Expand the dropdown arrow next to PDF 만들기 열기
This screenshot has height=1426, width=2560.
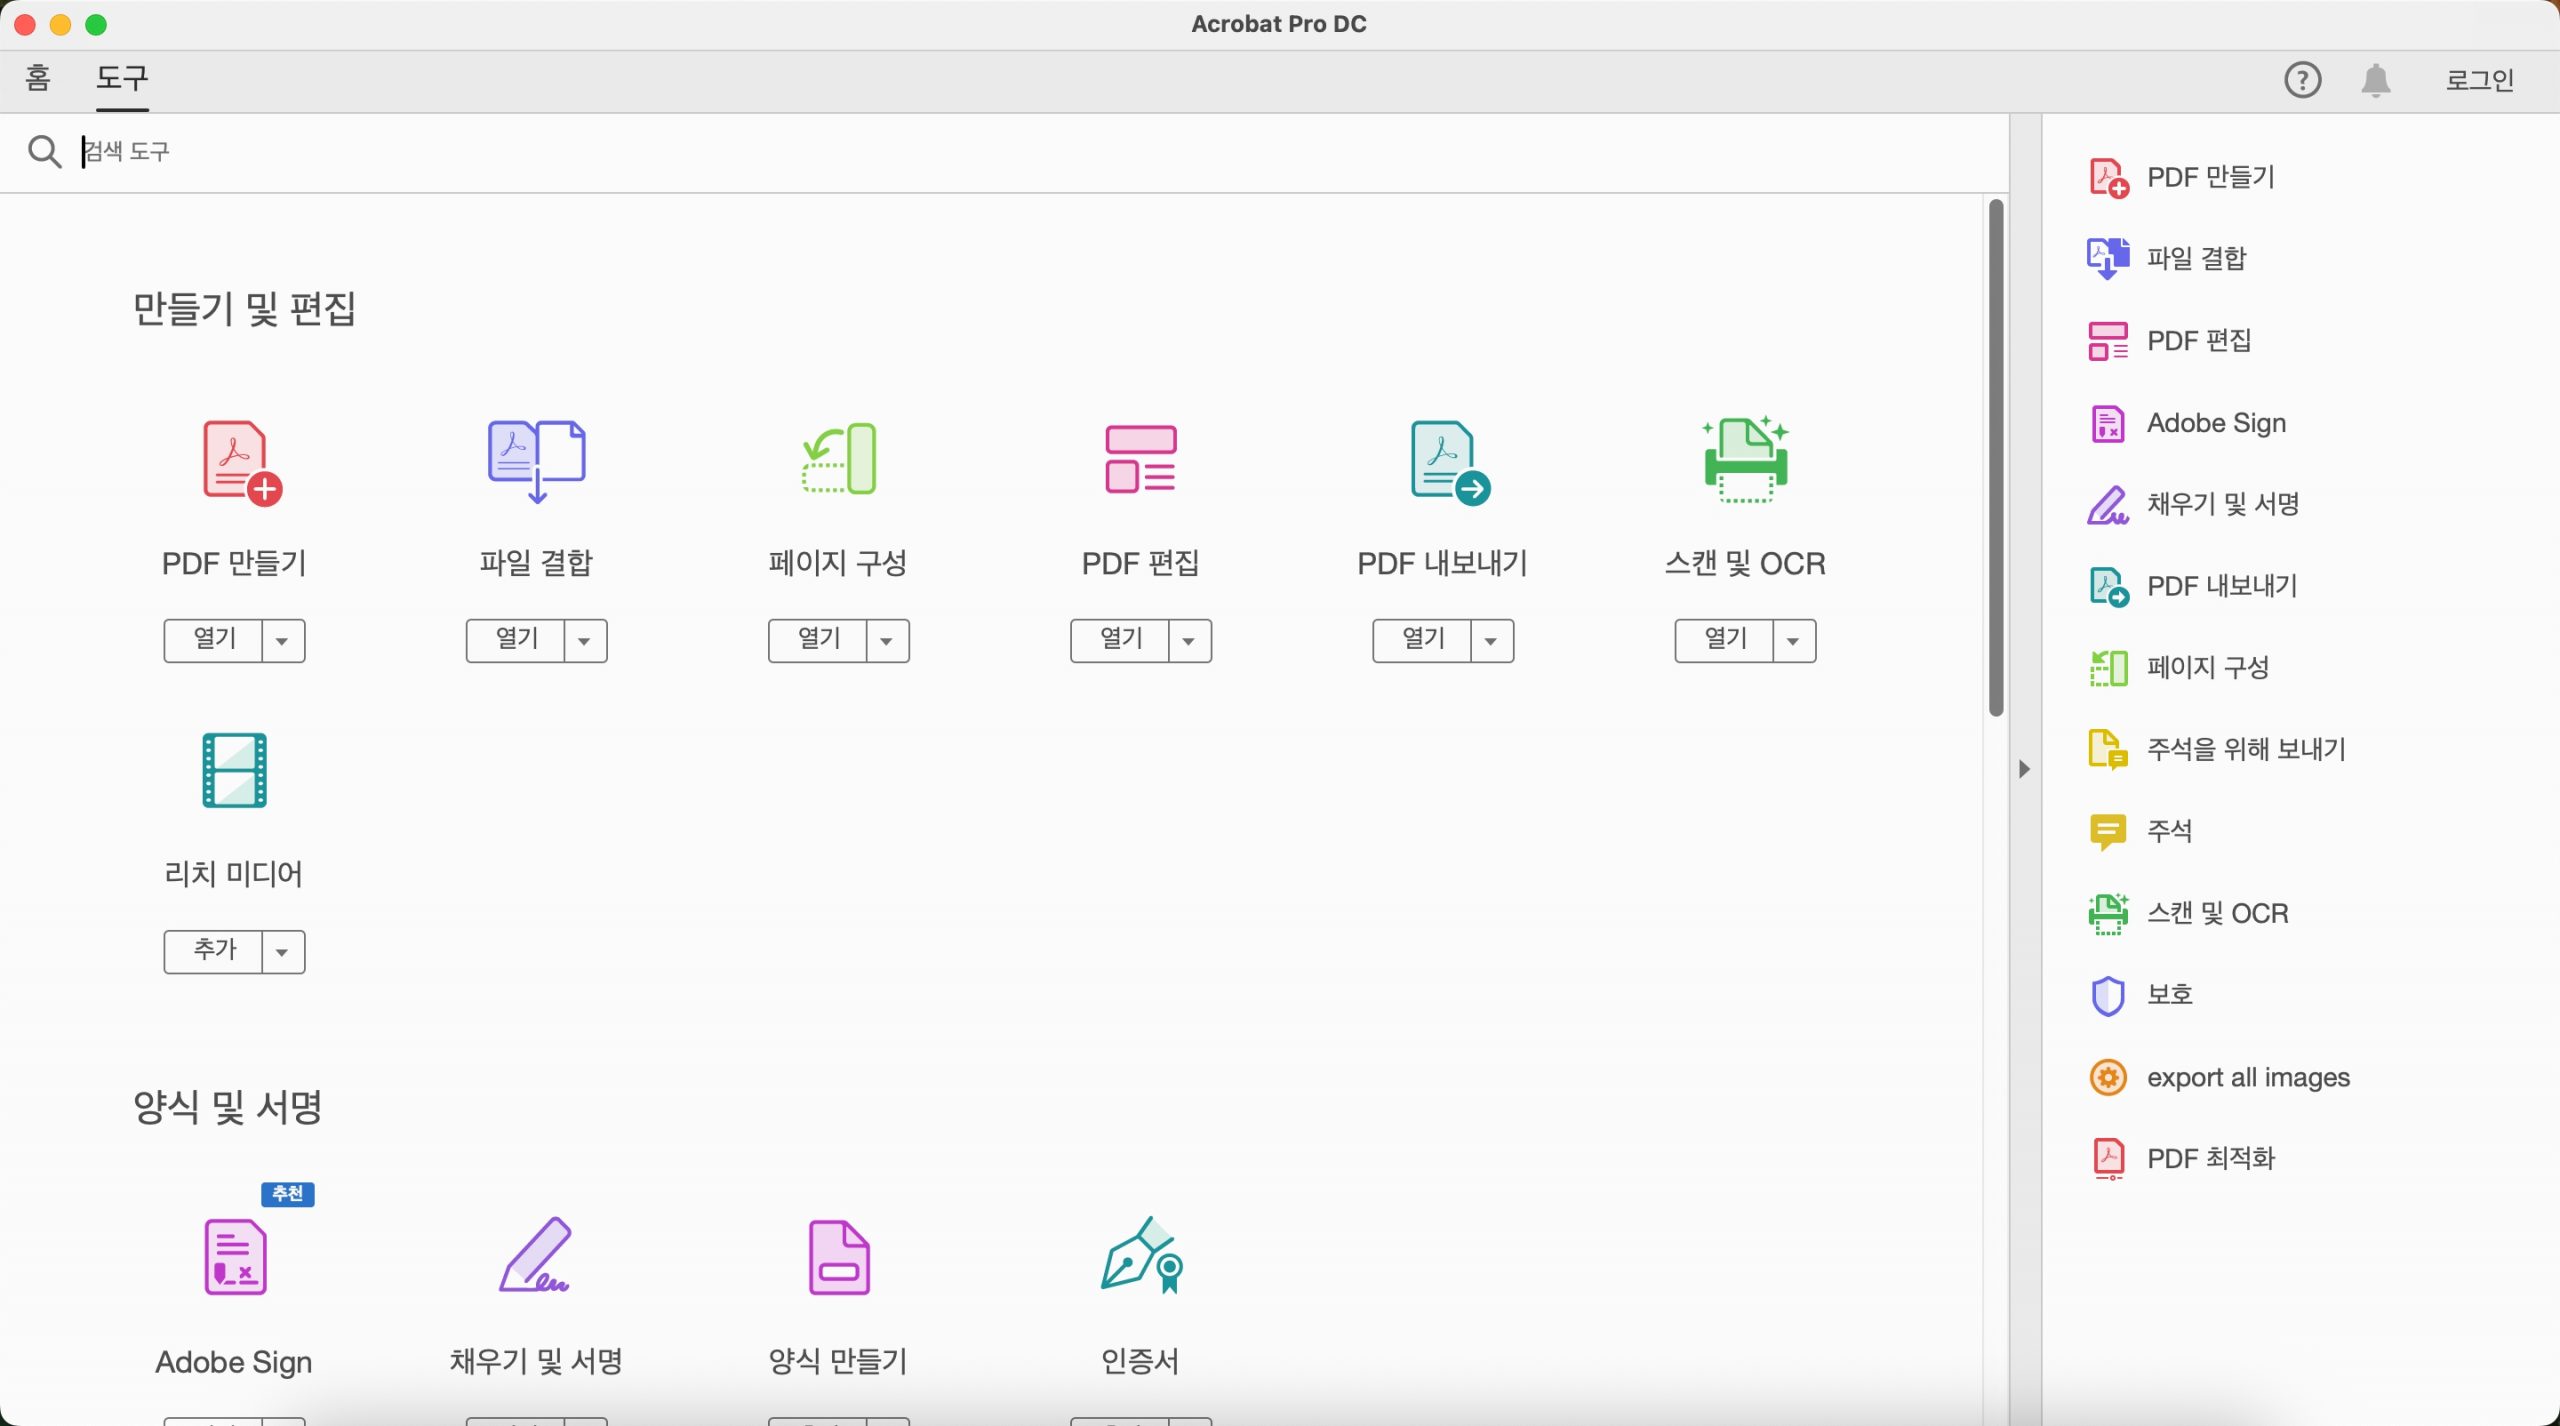click(283, 641)
